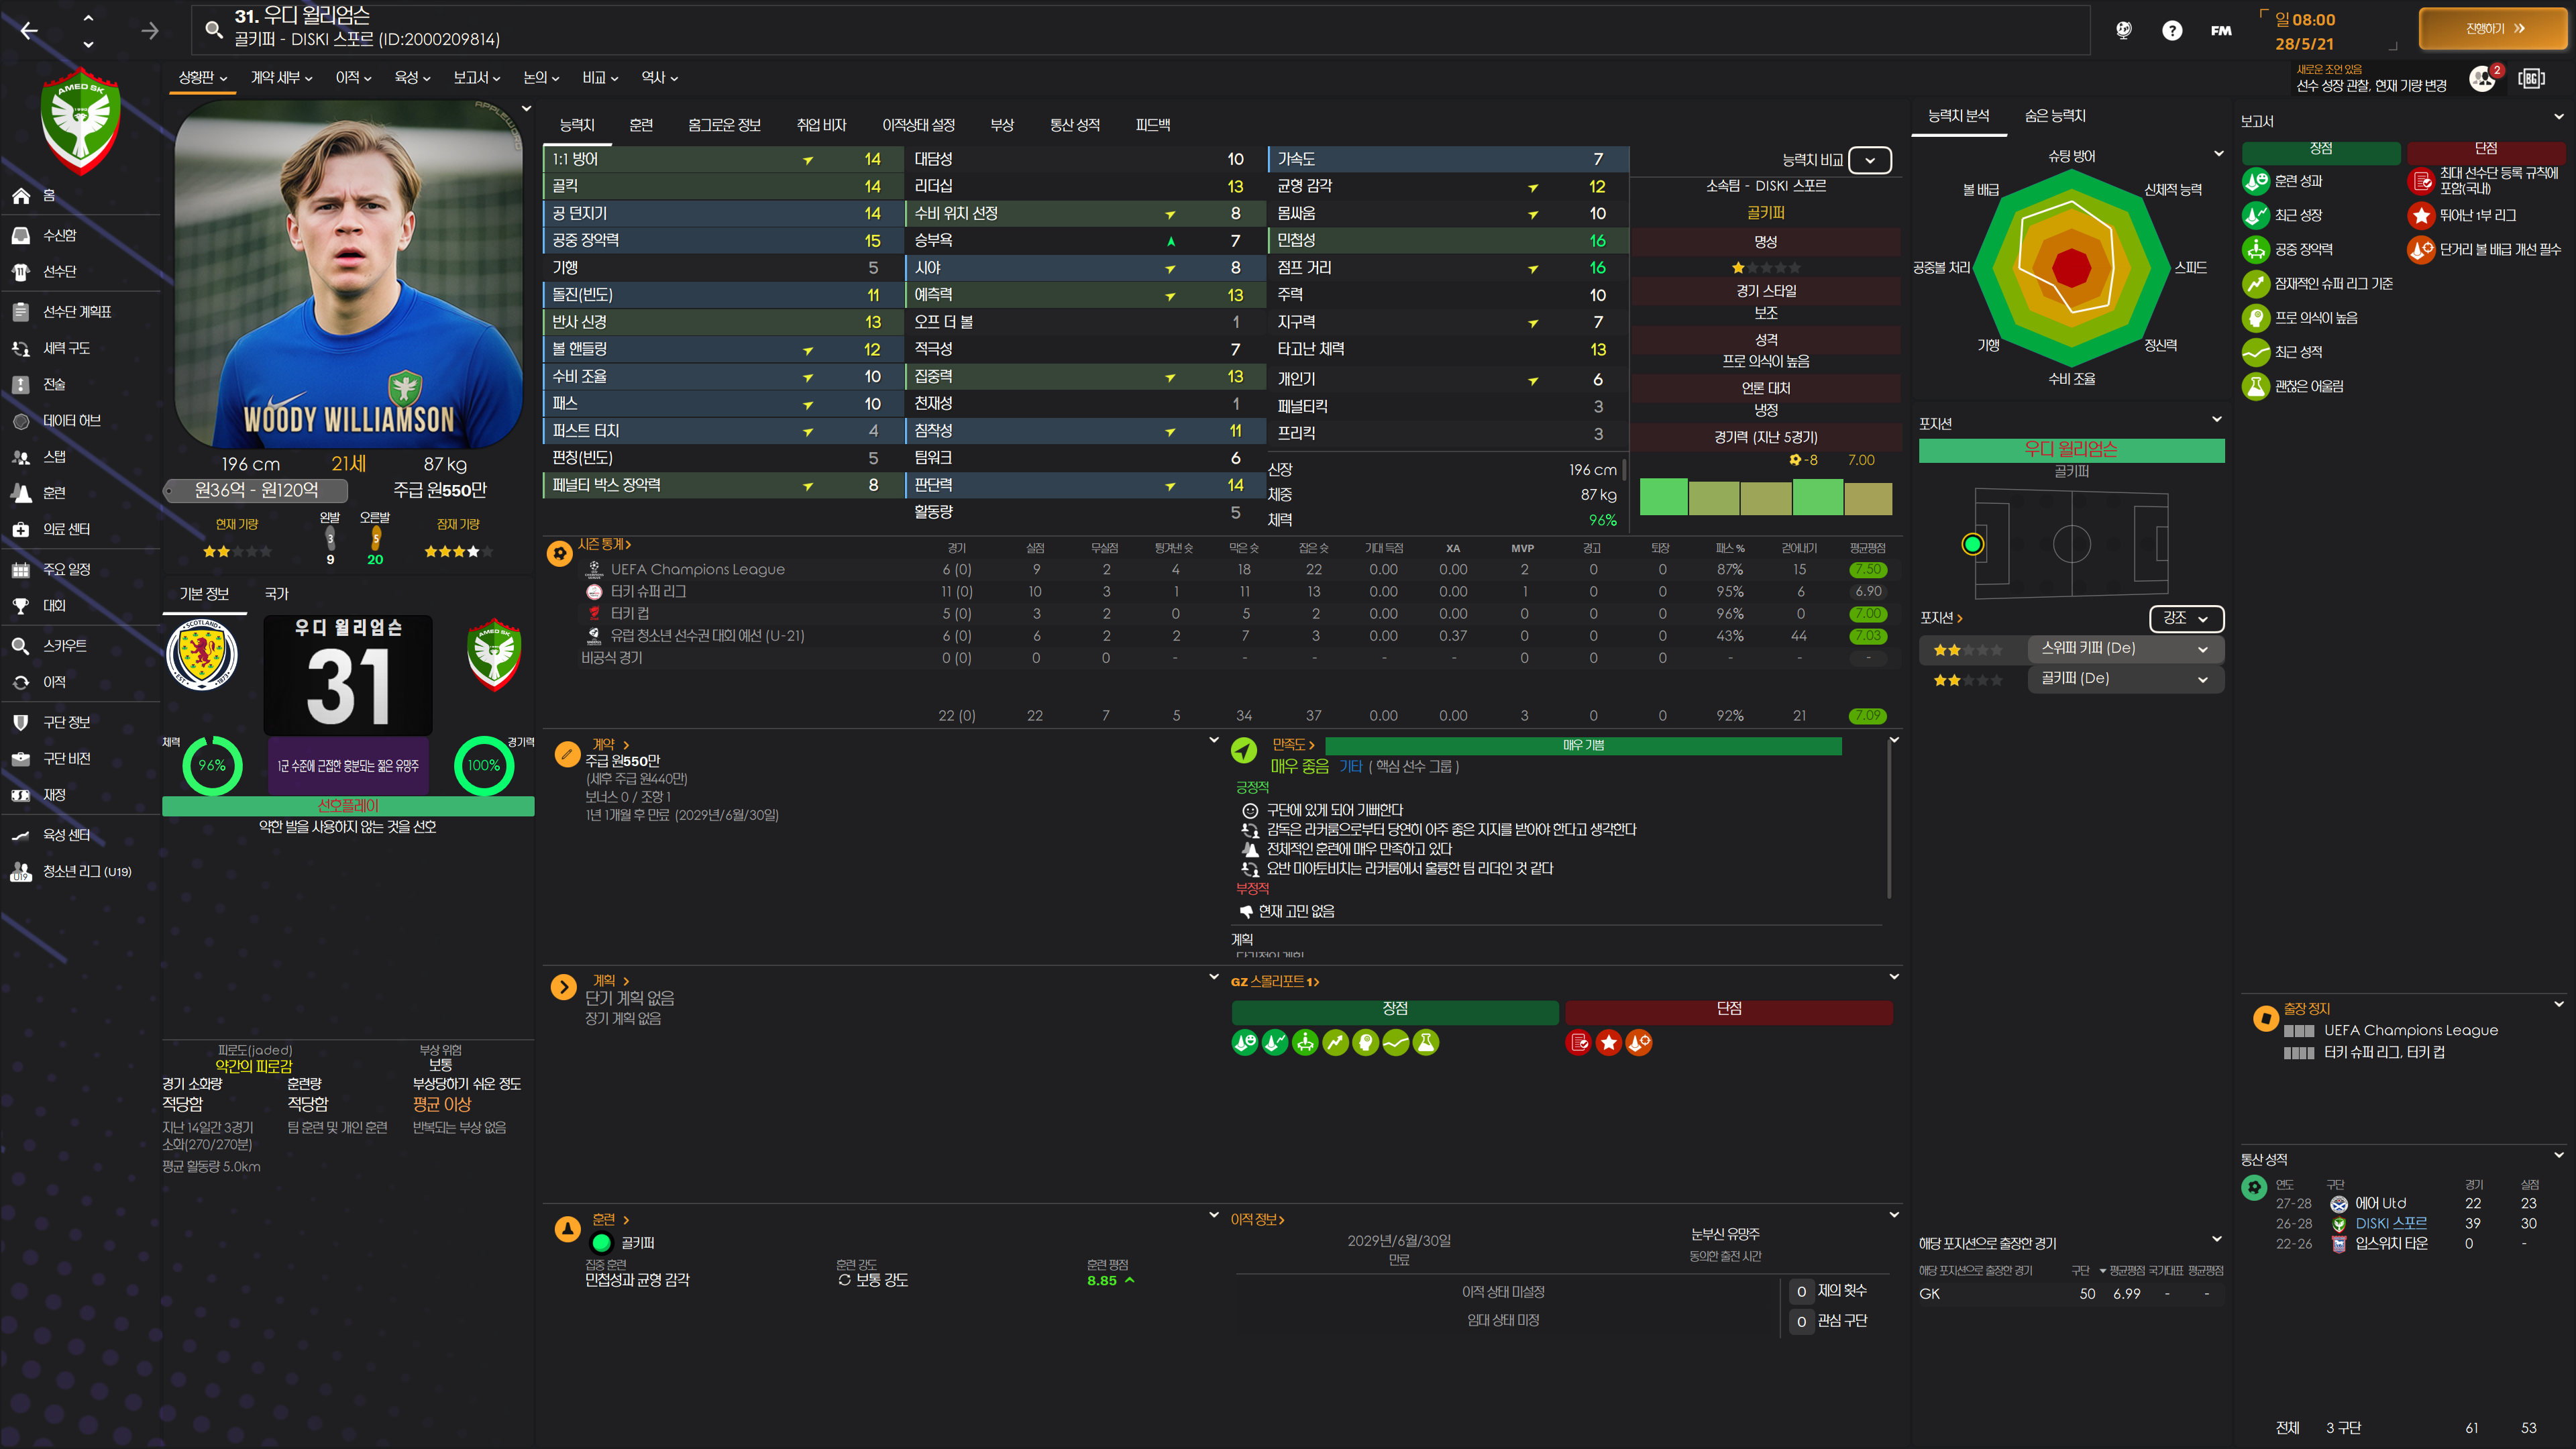Click the back arrow navigation icon

coord(29,31)
